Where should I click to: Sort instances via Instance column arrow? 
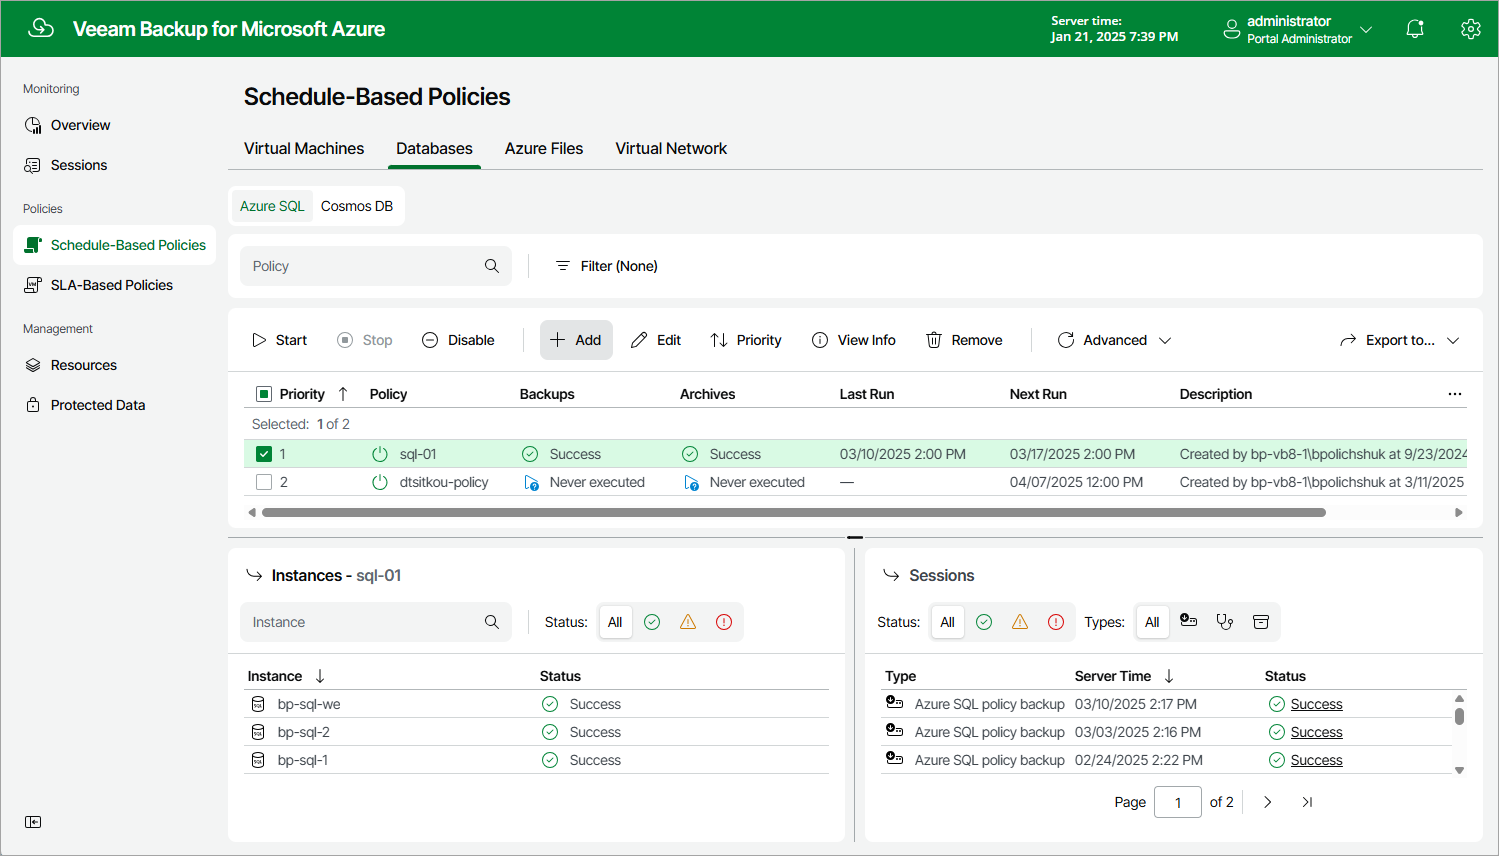(x=320, y=676)
